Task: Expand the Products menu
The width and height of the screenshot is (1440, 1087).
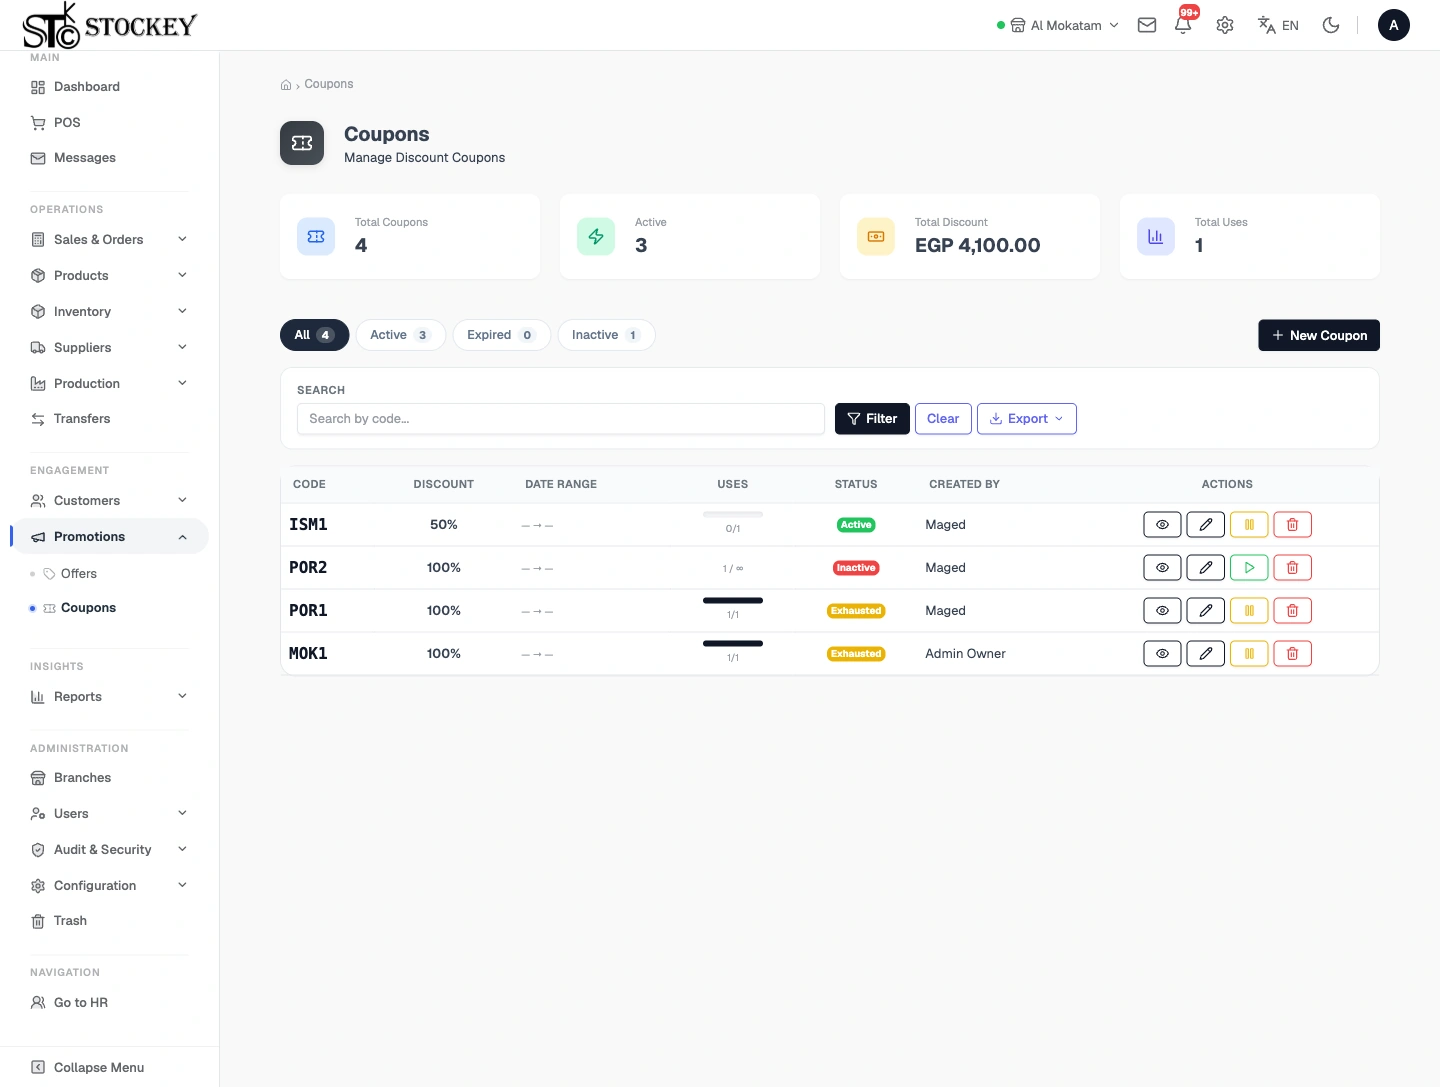Action: click(109, 275)
